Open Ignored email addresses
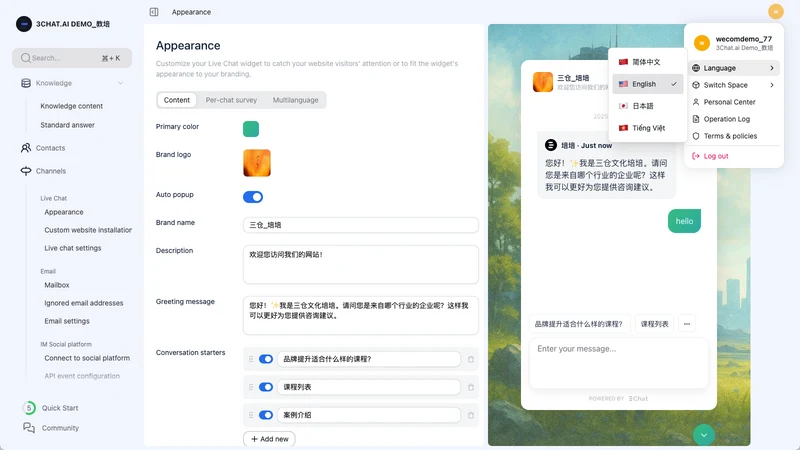 pyautogui.click(x=84, y=303)
